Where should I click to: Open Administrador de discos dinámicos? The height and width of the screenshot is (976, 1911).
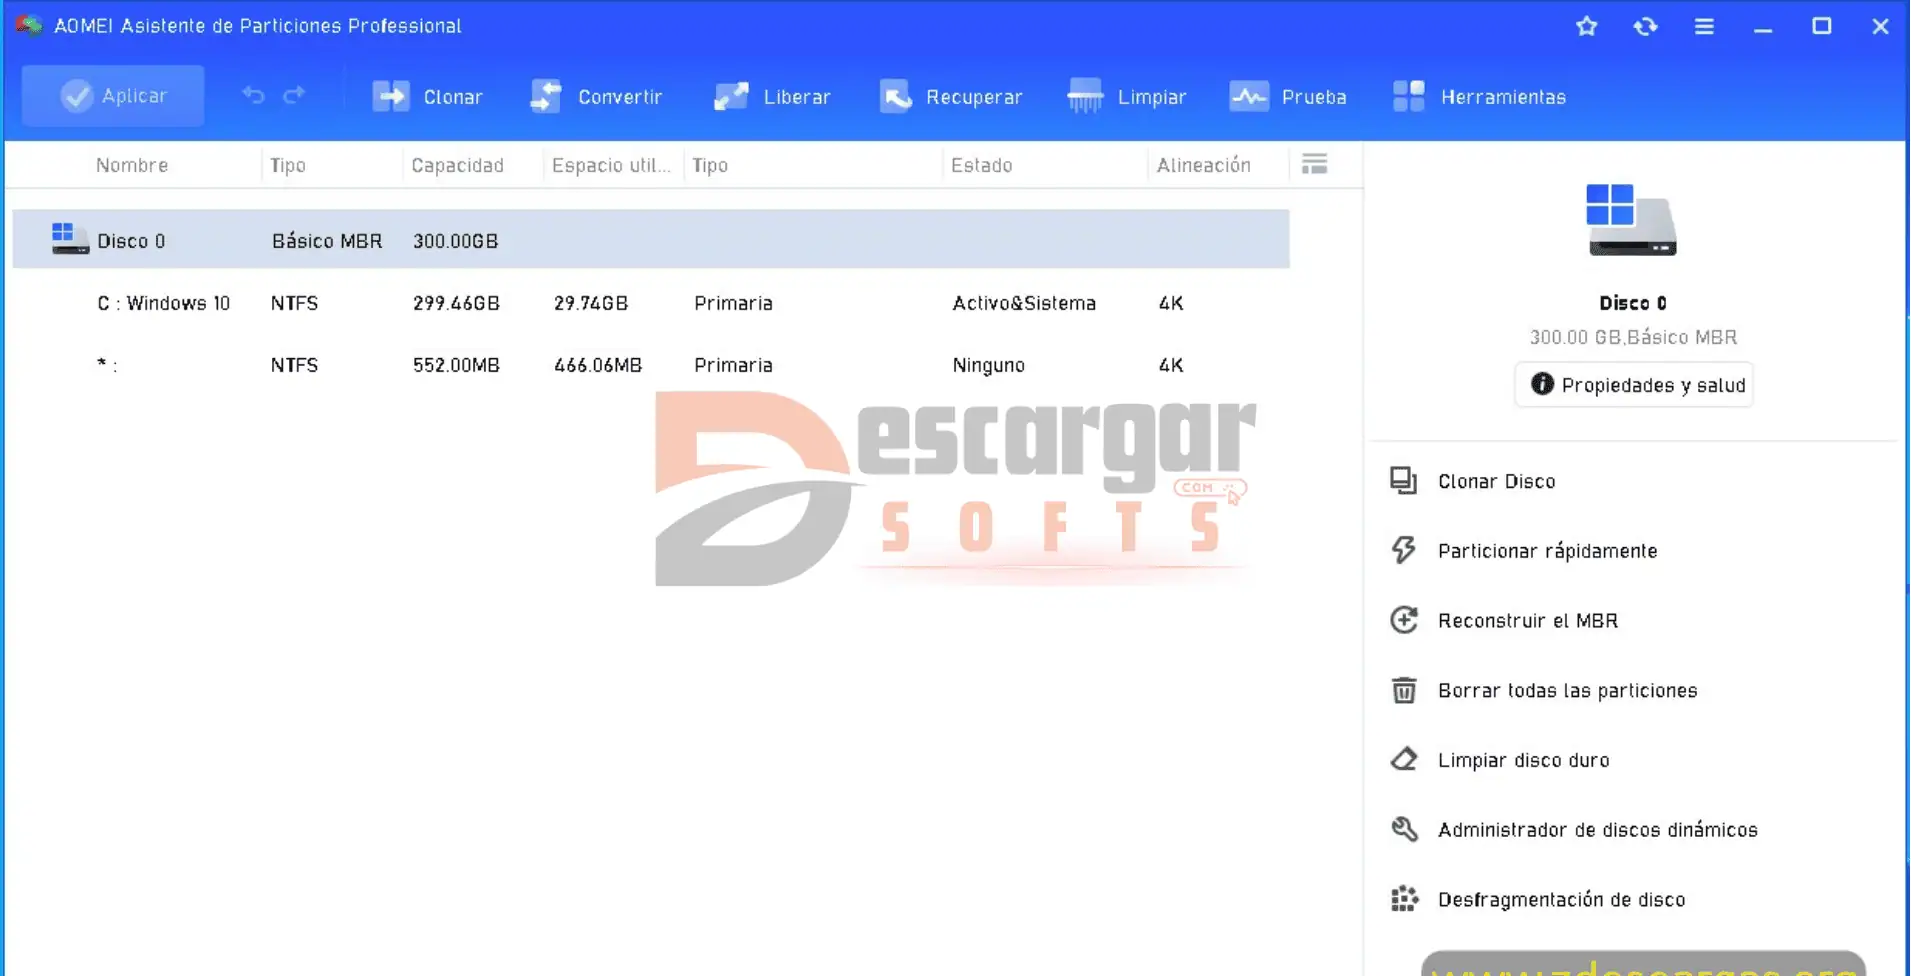(x=1597, y=830)
